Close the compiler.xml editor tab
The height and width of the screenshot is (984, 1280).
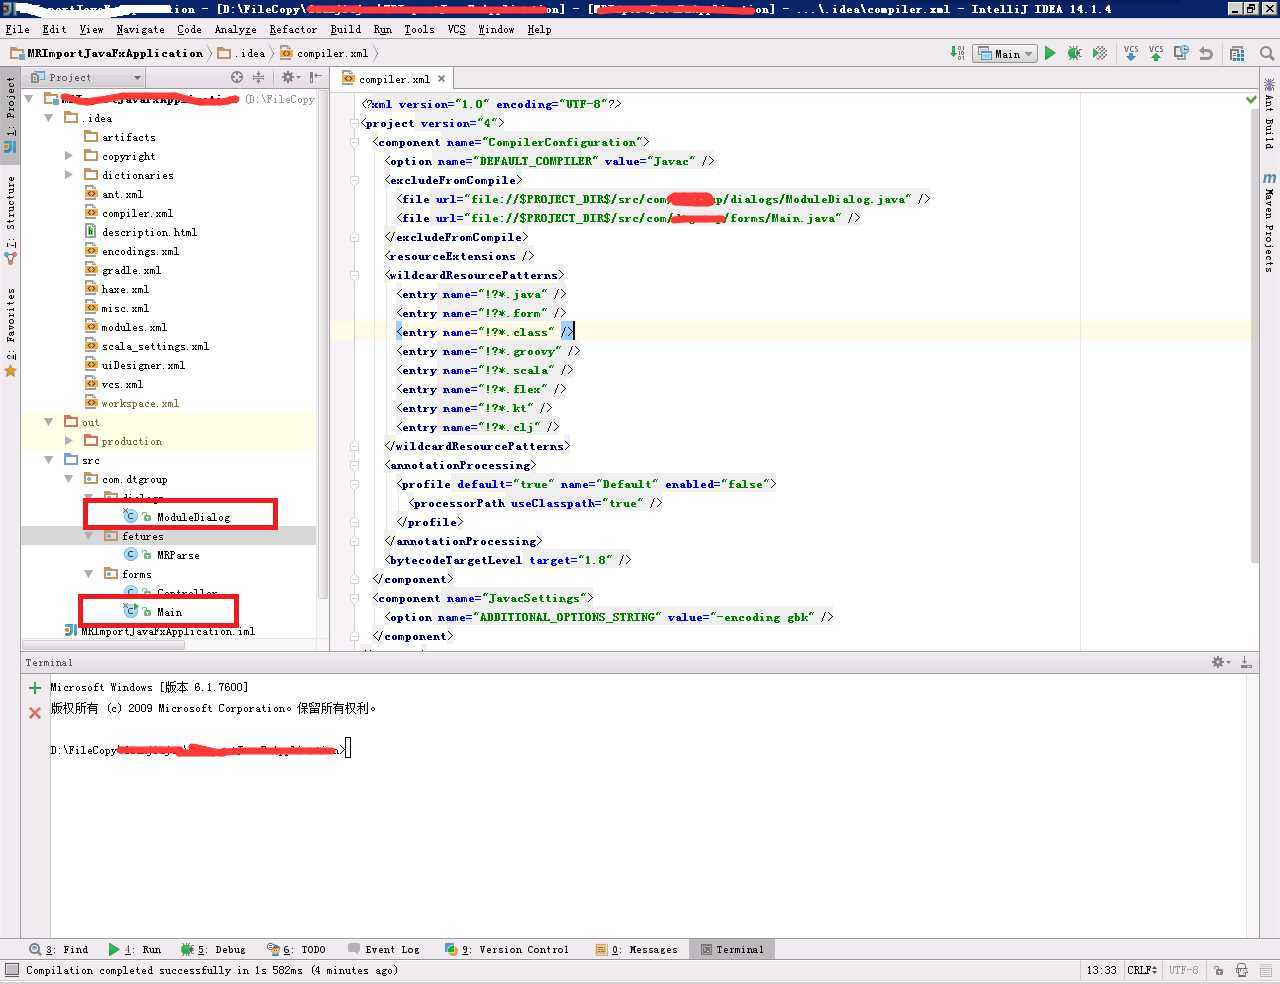pyautogui.click(x=441, y=78)
